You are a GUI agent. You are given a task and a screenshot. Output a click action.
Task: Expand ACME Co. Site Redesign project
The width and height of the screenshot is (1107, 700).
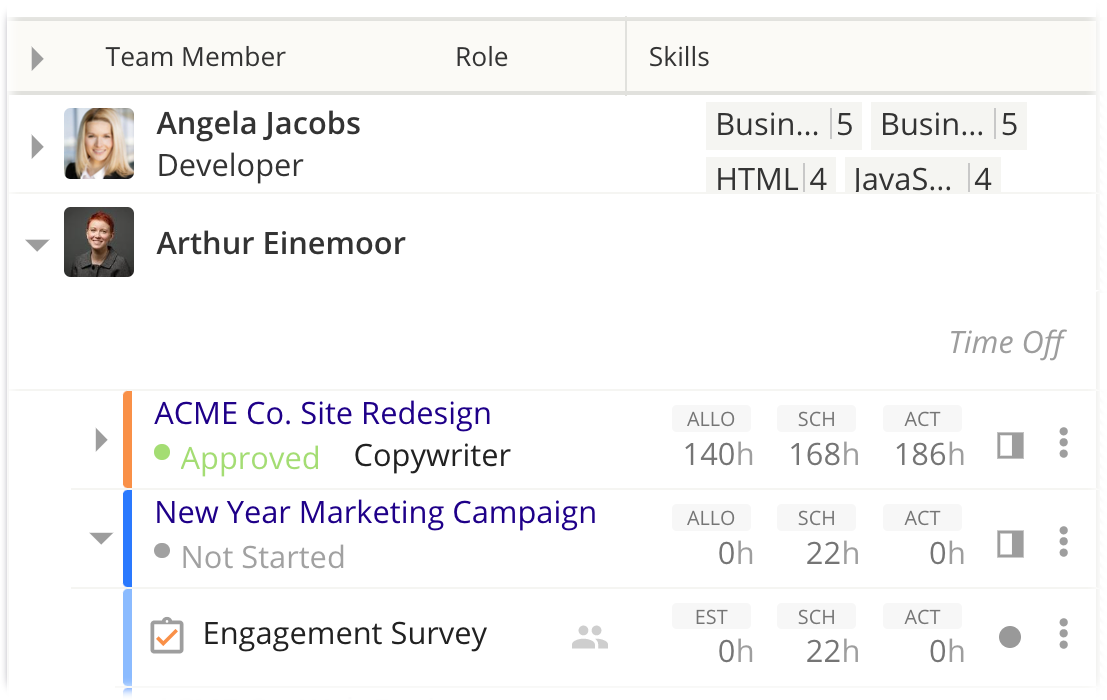pyautogui.click(x=100, y=439)
